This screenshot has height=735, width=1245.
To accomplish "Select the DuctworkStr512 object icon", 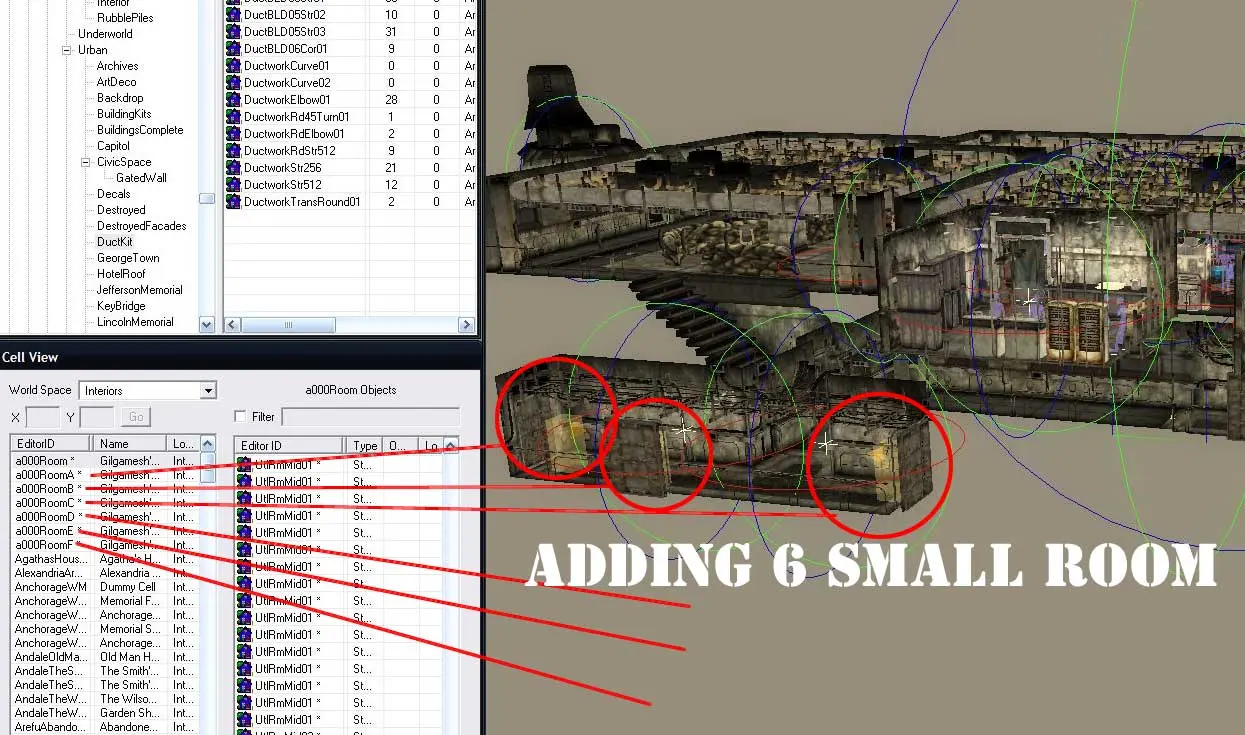I will tap(233, 185).
